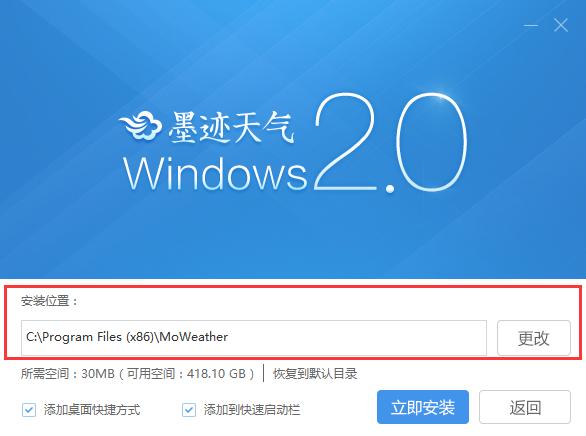
Task: Toggle the 添加到快速启动栏 checkbox
Action: click(x=189, y=410)
